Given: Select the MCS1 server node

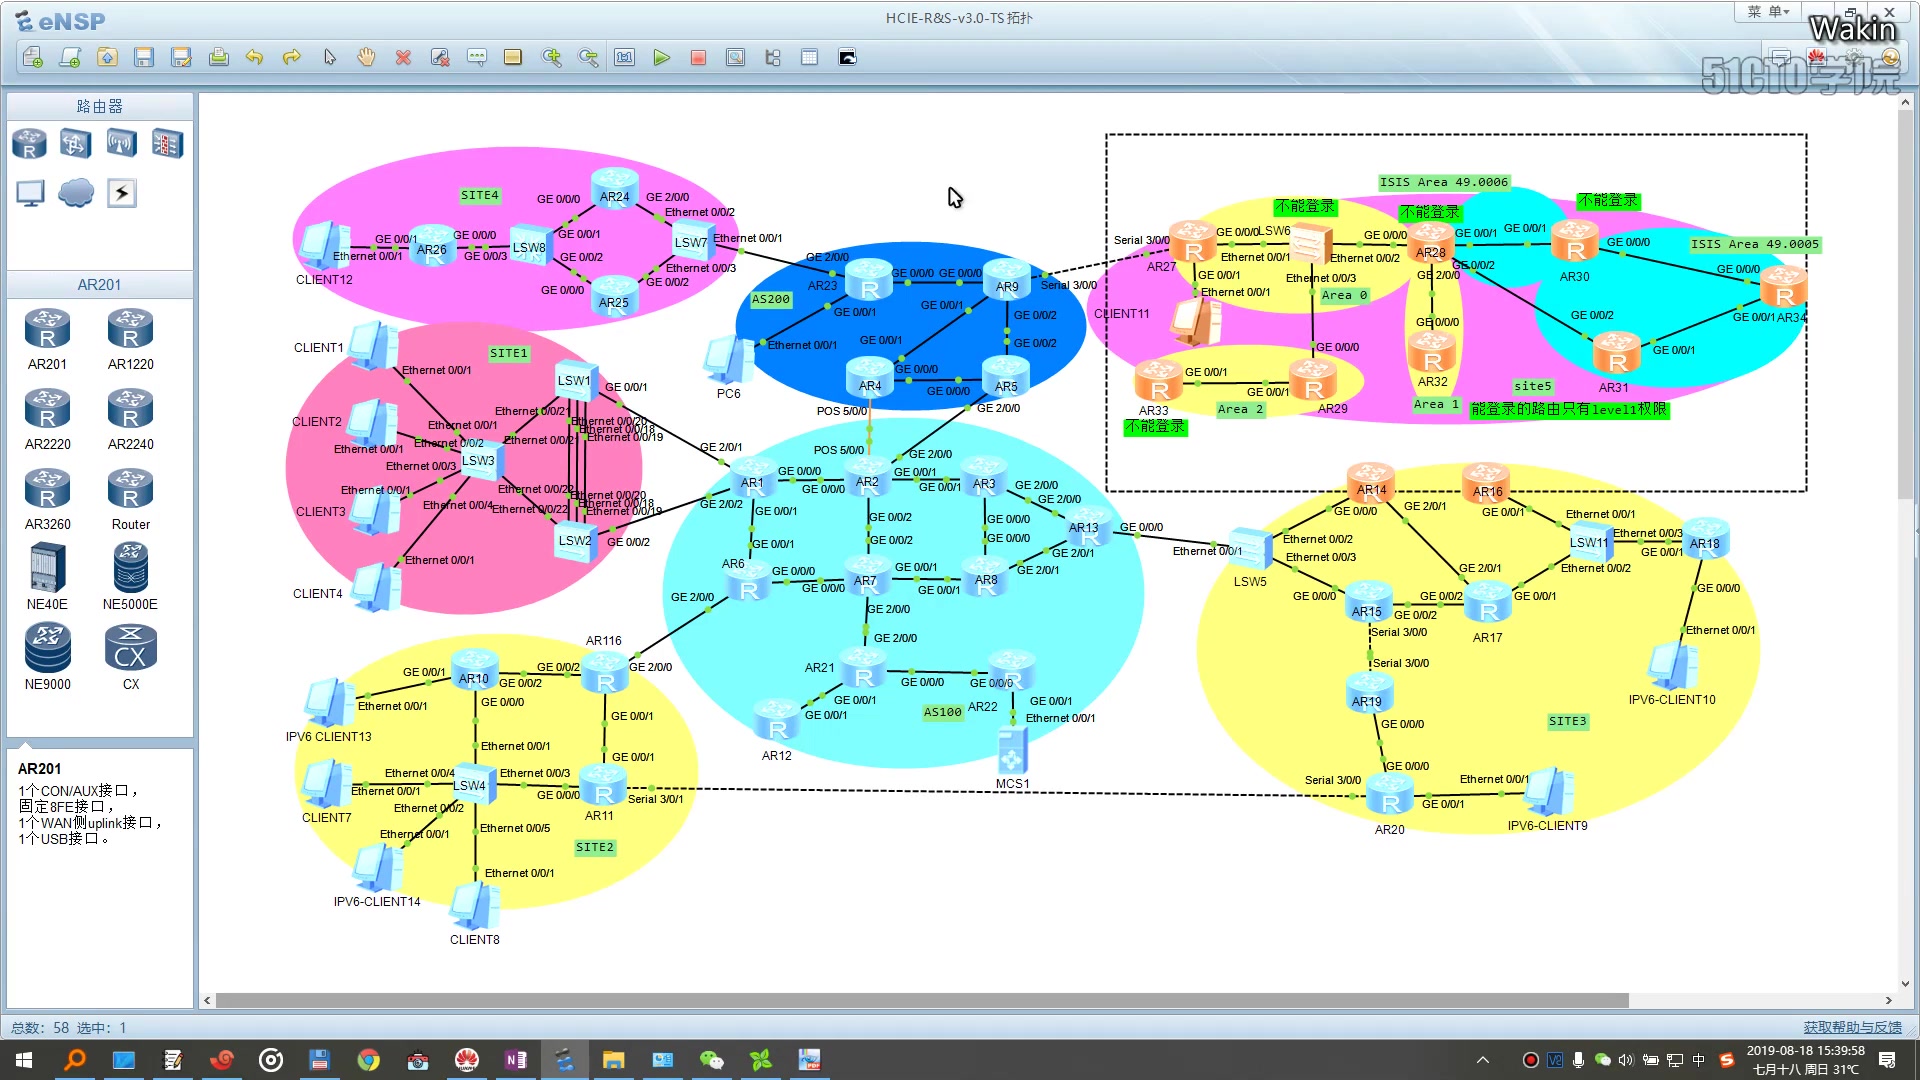Looking at the screenshot, I should [1012, 750].
